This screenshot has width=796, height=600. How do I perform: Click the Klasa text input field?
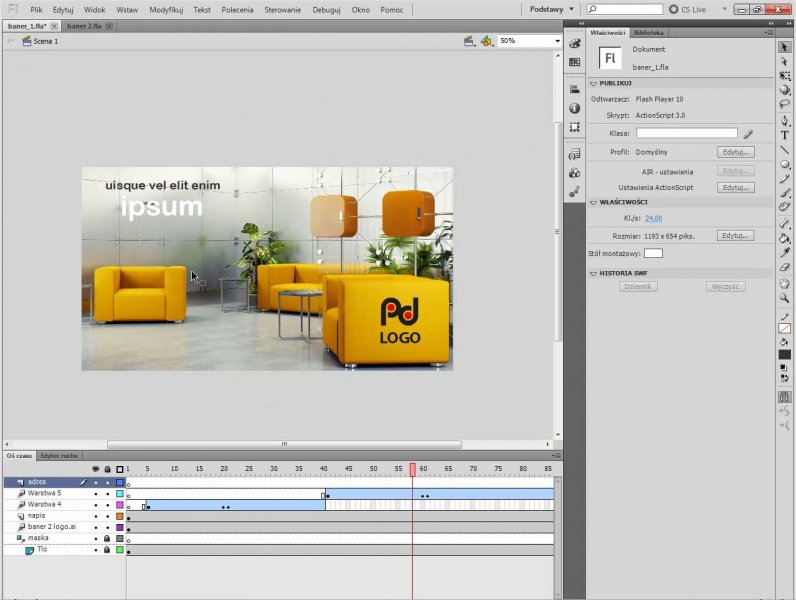pos(686,133)
